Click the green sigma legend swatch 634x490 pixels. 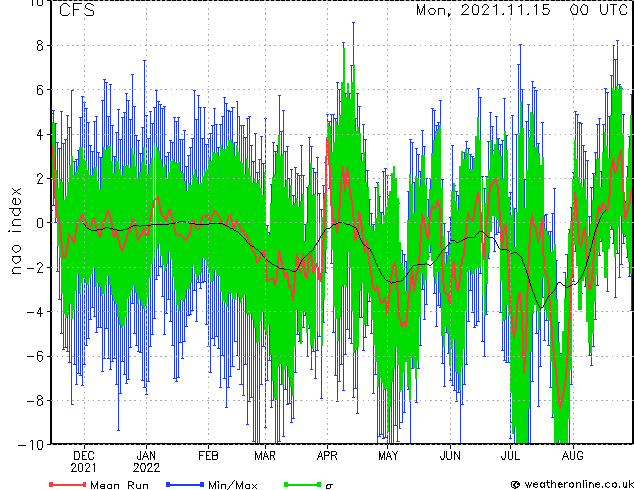303,484
